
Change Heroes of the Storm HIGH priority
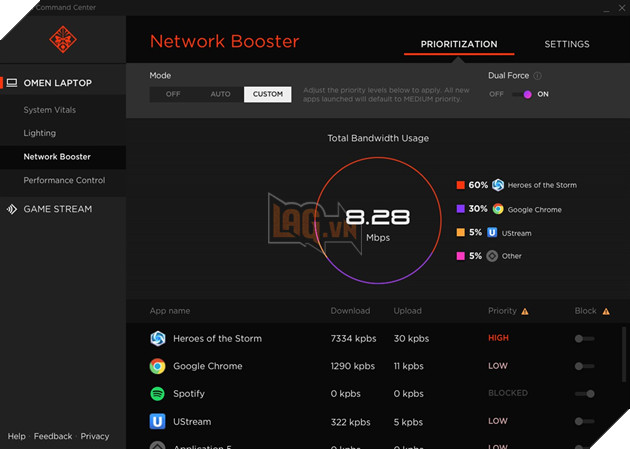(498, 338)
